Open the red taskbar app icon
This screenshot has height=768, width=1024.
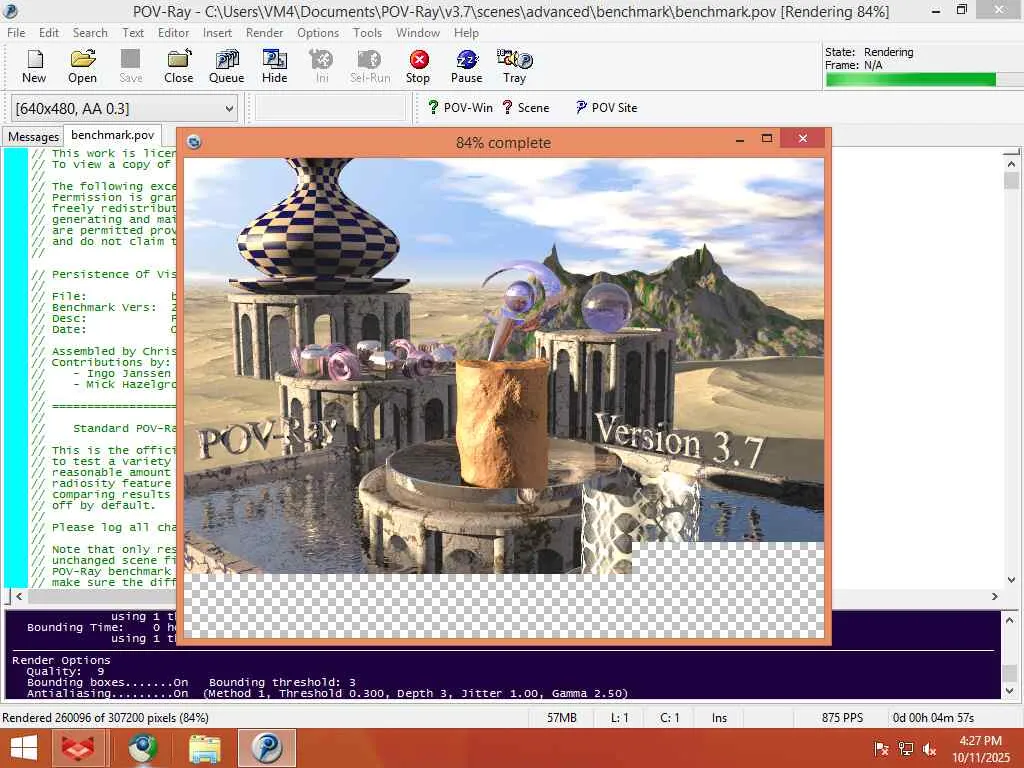(x=78, y=748)
